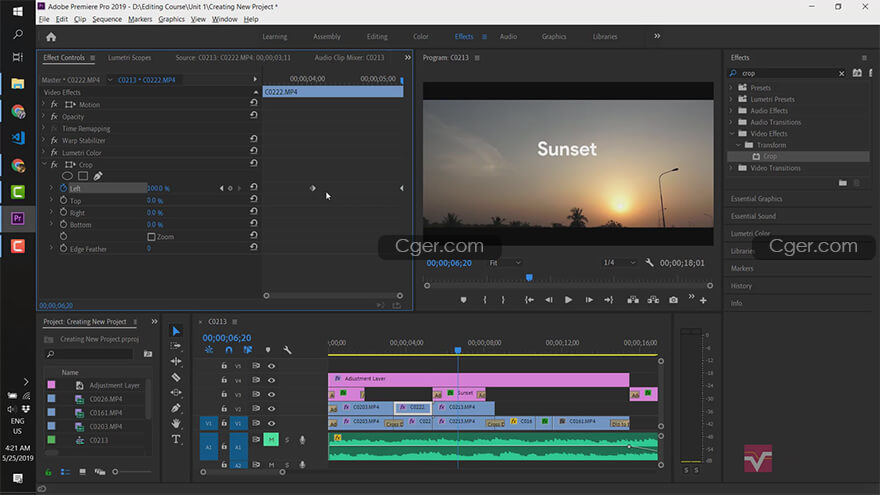Viewport: 880px width, 495px height.
Task: Click the Lift button in Program monitor
Action: click(x=633, y=300)
